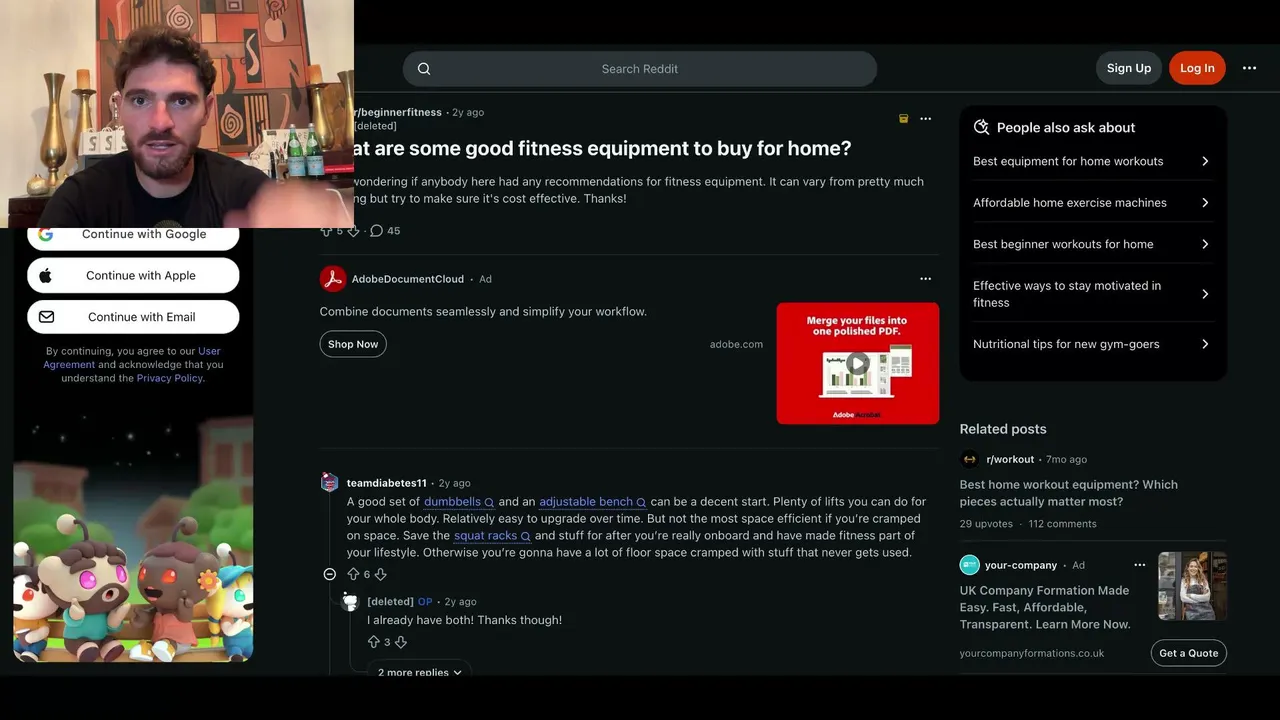Screen dimensions: 1280x720
Task: Click "Affordable home exercise machines" text
Action: pyautogui.click(x=1070, y=203)
